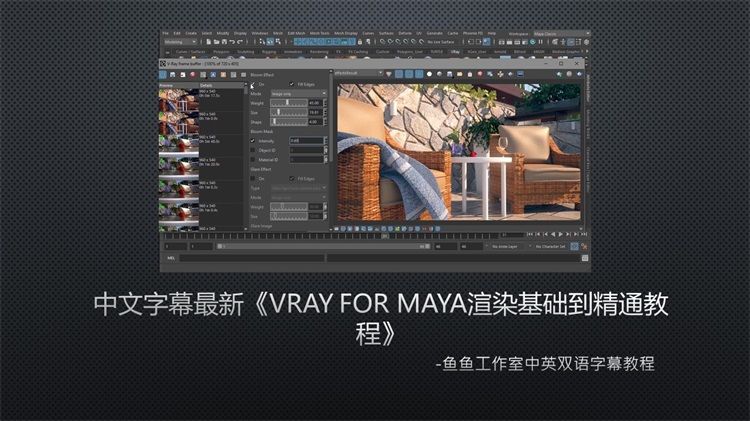Open animation preferences running-man icon
Image resolution: width=750 pixels, height=421 pixels.
tap(584, 246)
